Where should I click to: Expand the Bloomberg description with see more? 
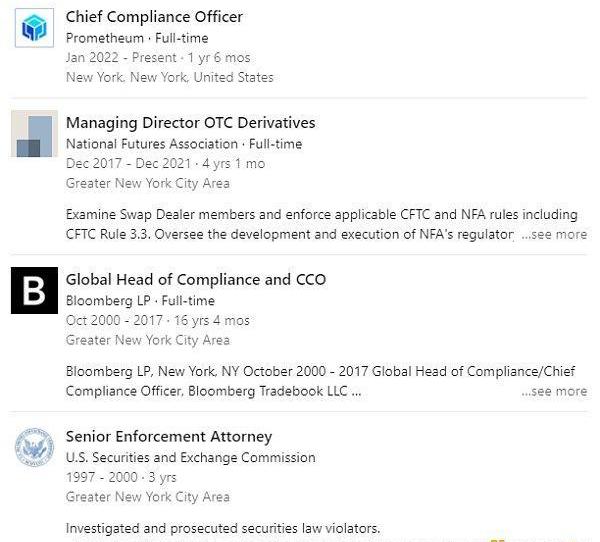555,391
